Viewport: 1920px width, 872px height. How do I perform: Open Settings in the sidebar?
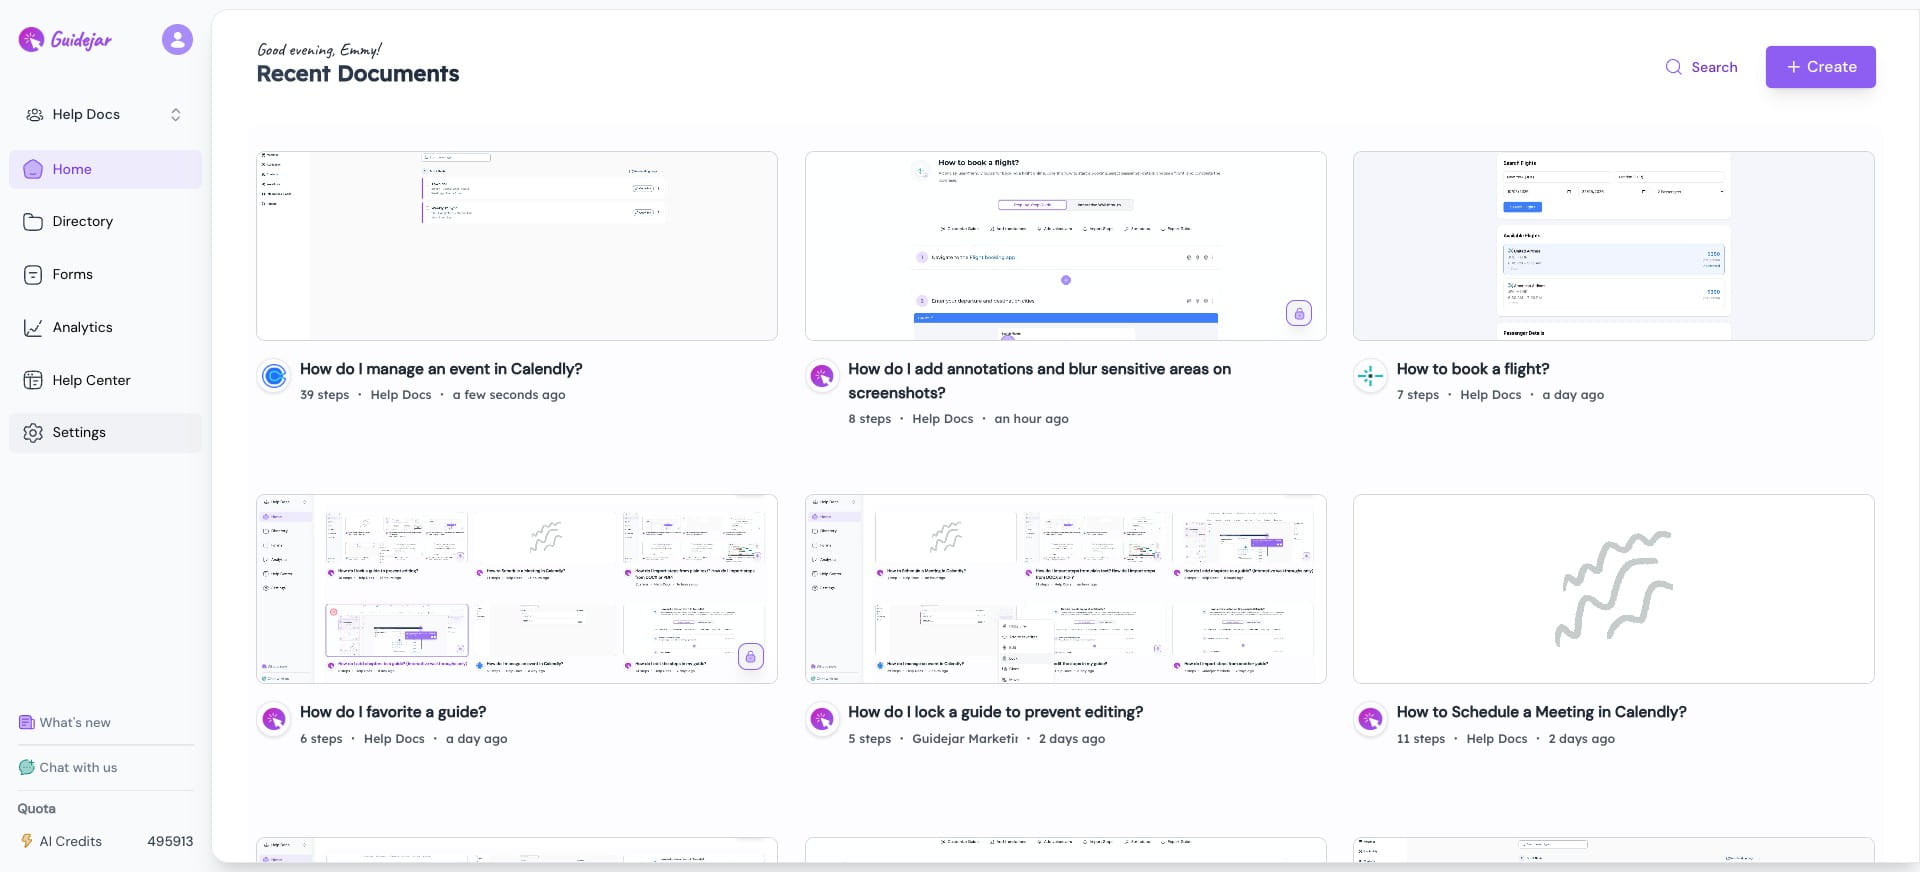105,433
